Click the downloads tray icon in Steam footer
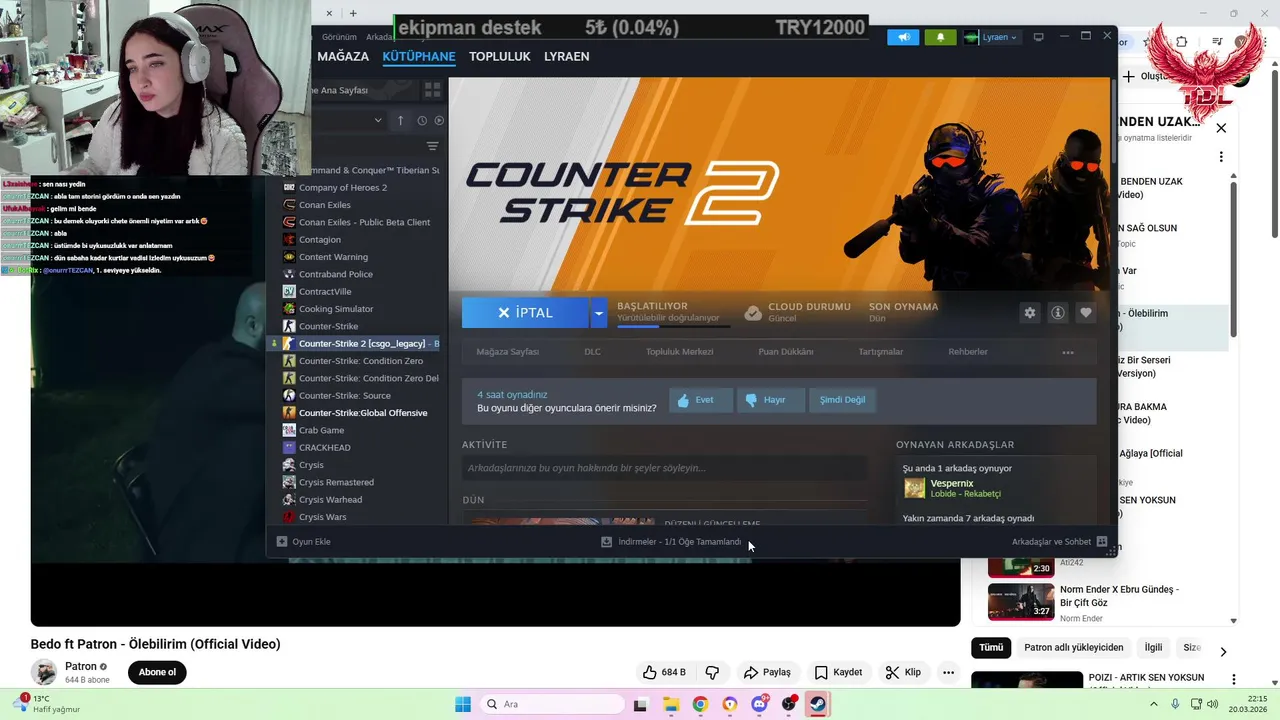 coord(606,542)
